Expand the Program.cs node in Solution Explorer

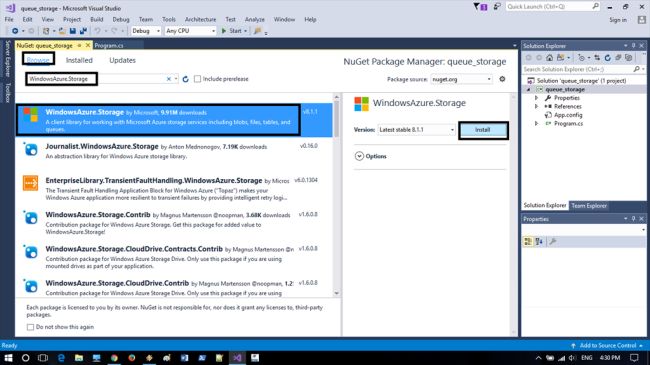pos(536,124)
